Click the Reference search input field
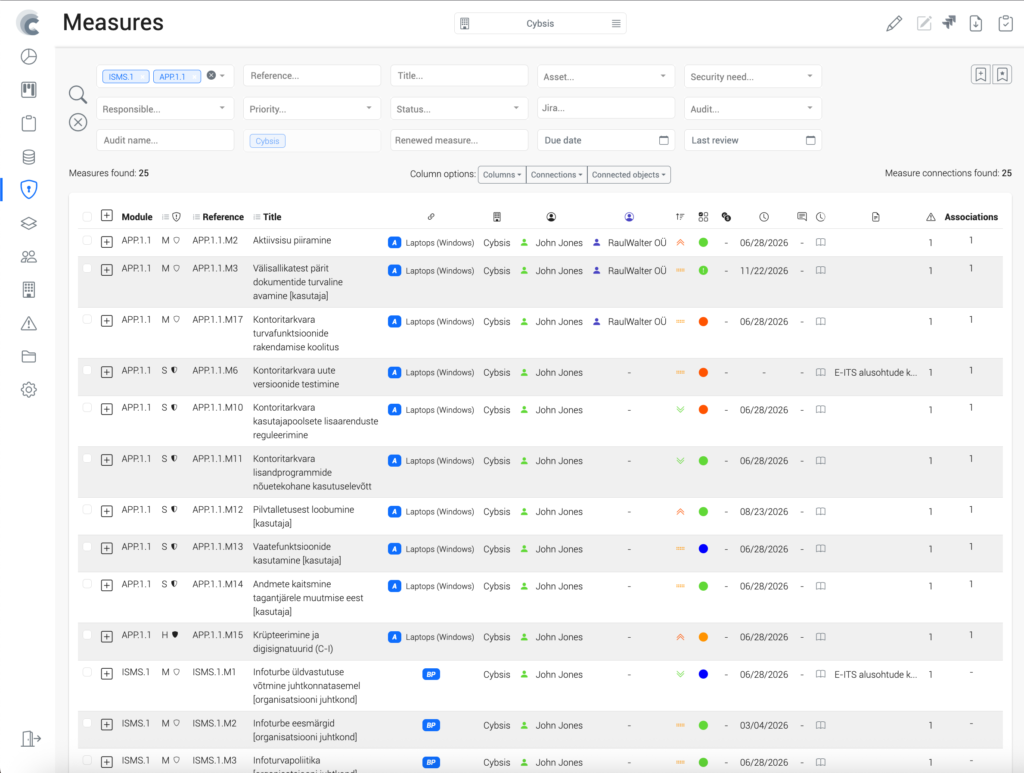Image resolution: width=1024 pixels, height=773 pixels. coord(312,76)
